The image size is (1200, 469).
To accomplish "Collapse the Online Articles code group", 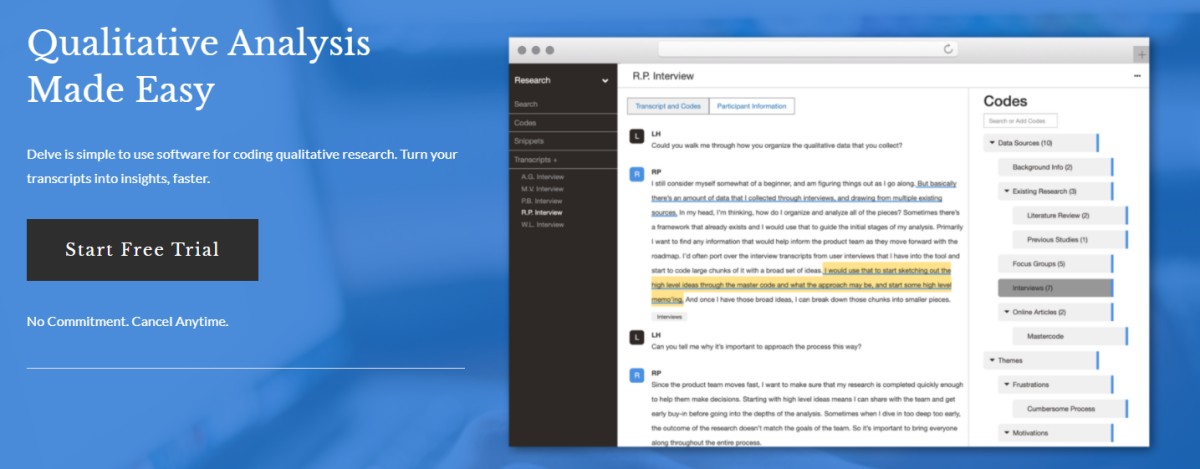I will point(1006,312).
